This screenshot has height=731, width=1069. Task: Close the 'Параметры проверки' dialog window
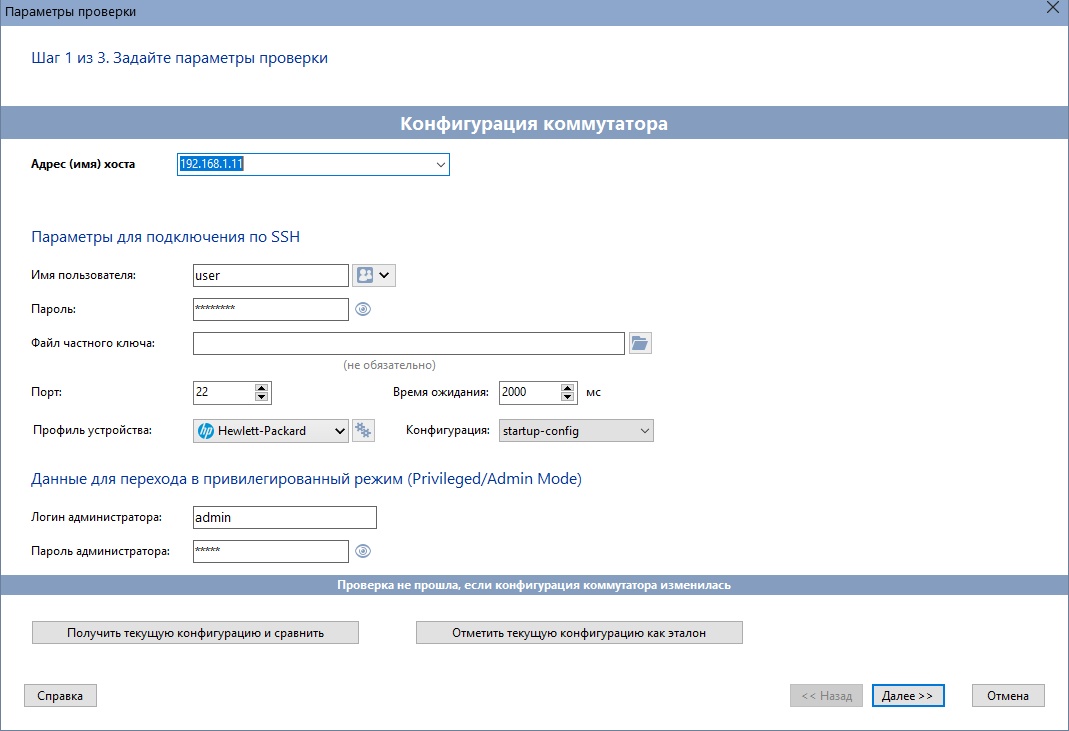[1052, 9]
